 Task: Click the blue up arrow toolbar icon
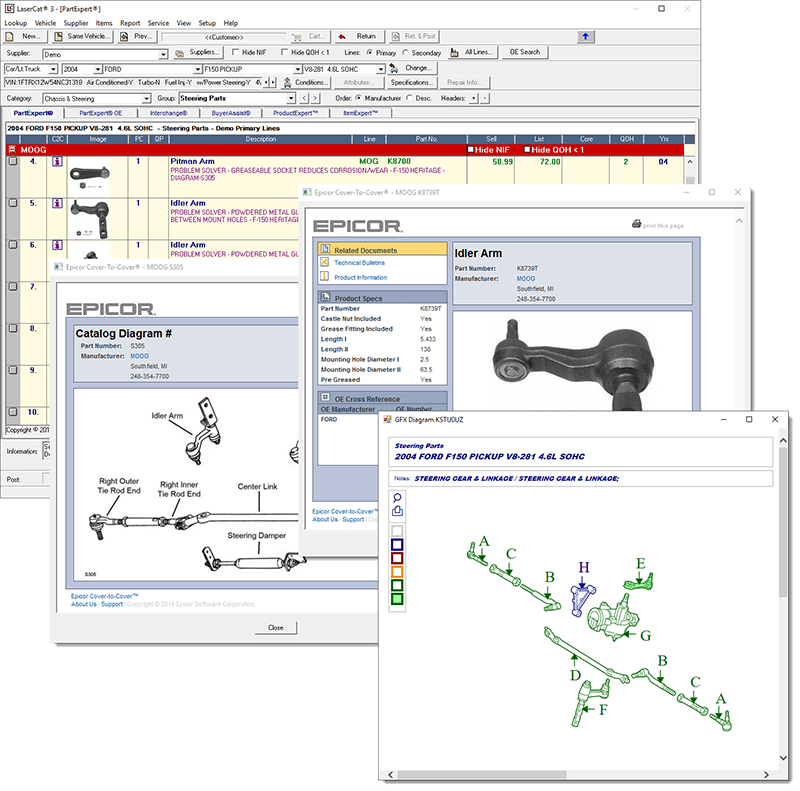click(586, 36)
